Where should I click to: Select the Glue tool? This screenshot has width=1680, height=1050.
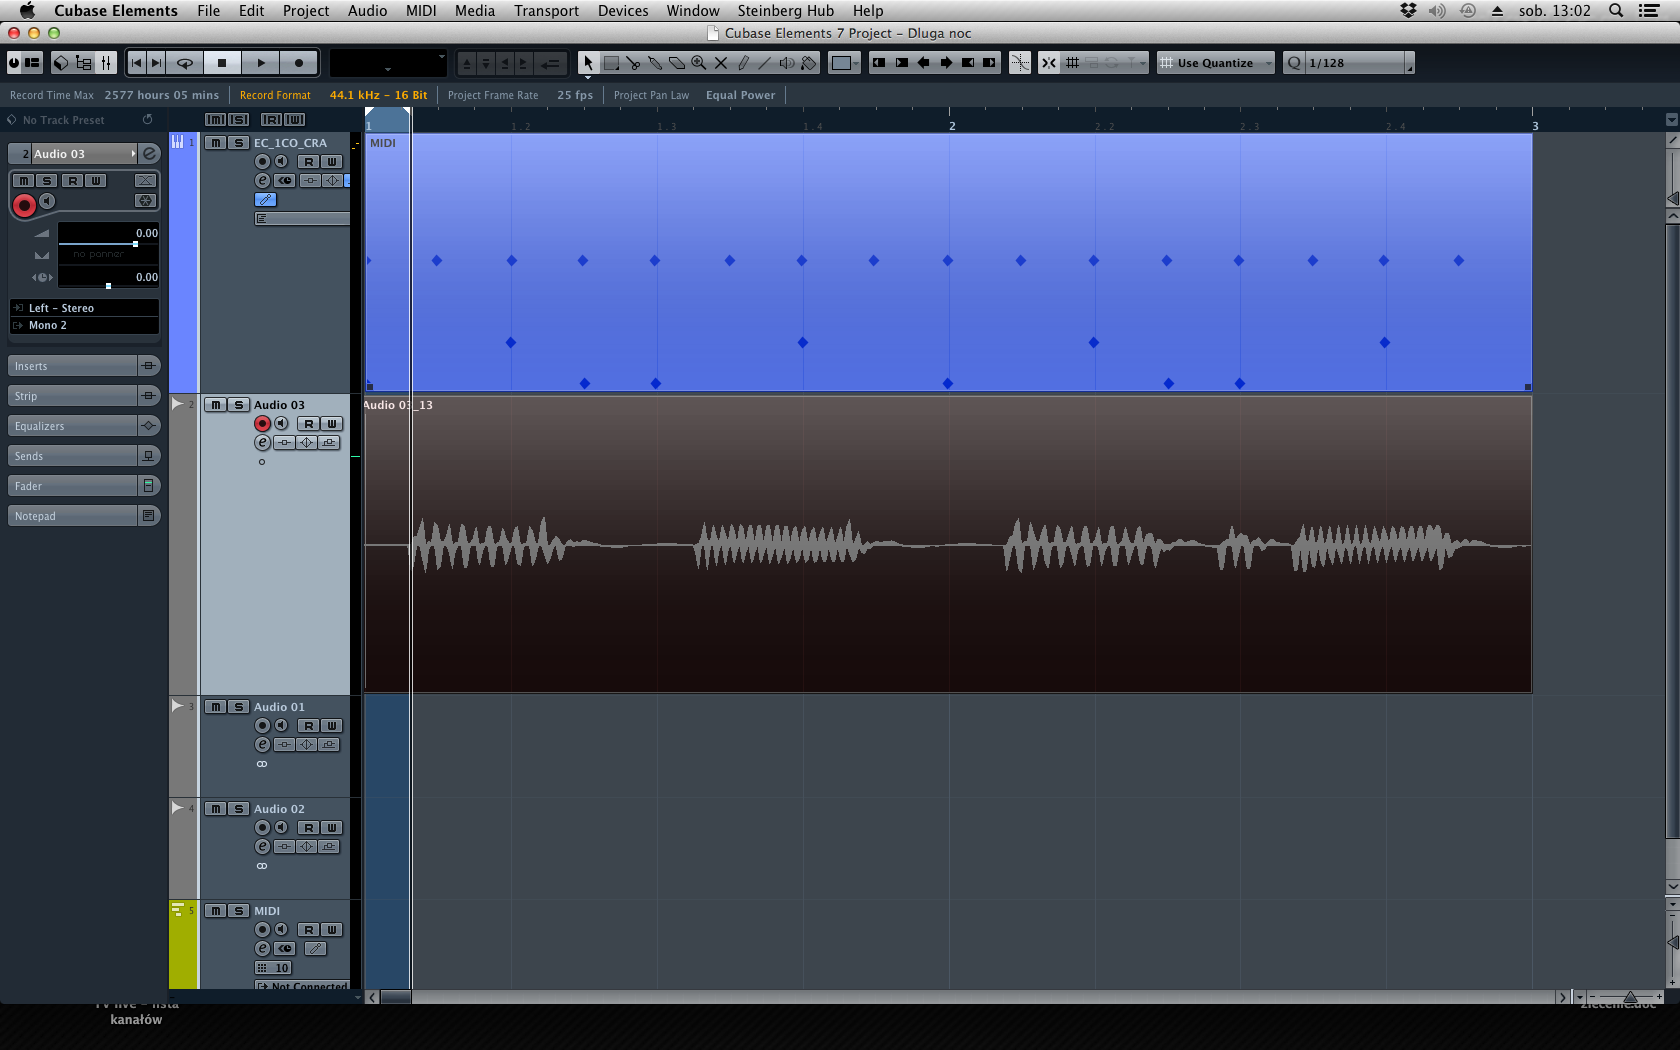(655, 63)
